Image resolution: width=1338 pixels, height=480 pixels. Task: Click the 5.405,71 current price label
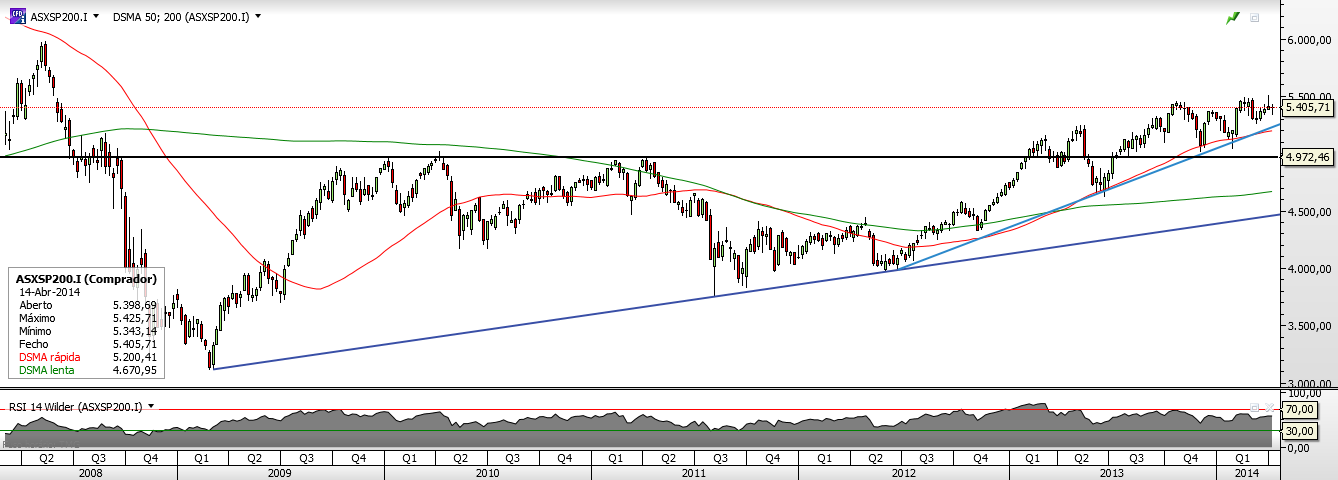tap(1308, 107)
